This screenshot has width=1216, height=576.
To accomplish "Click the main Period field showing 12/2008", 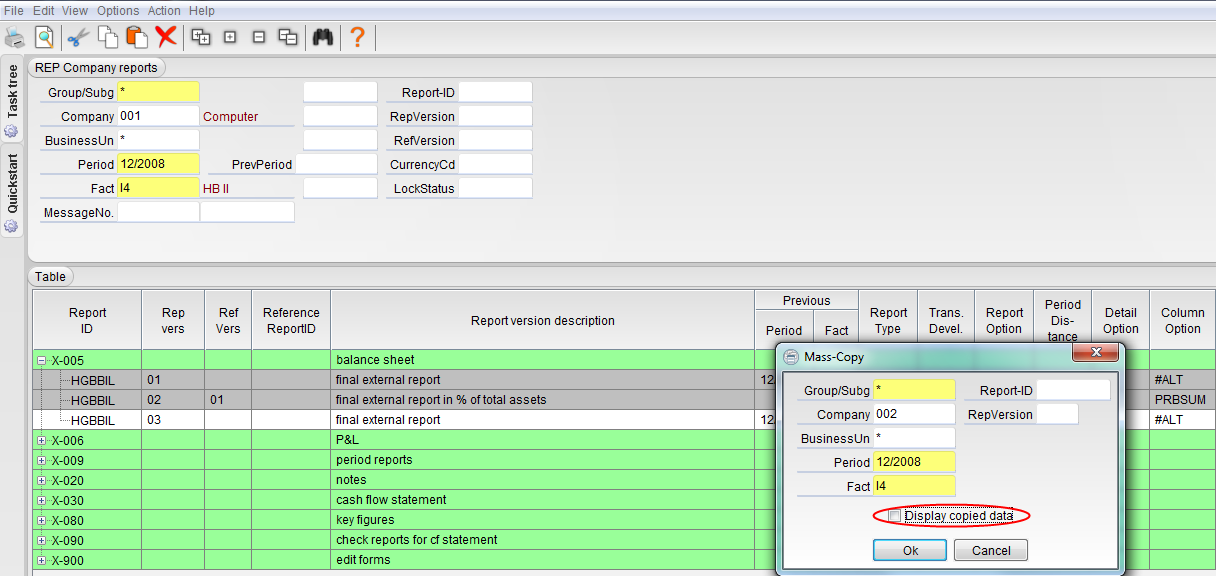I will [x=158, y=164].
